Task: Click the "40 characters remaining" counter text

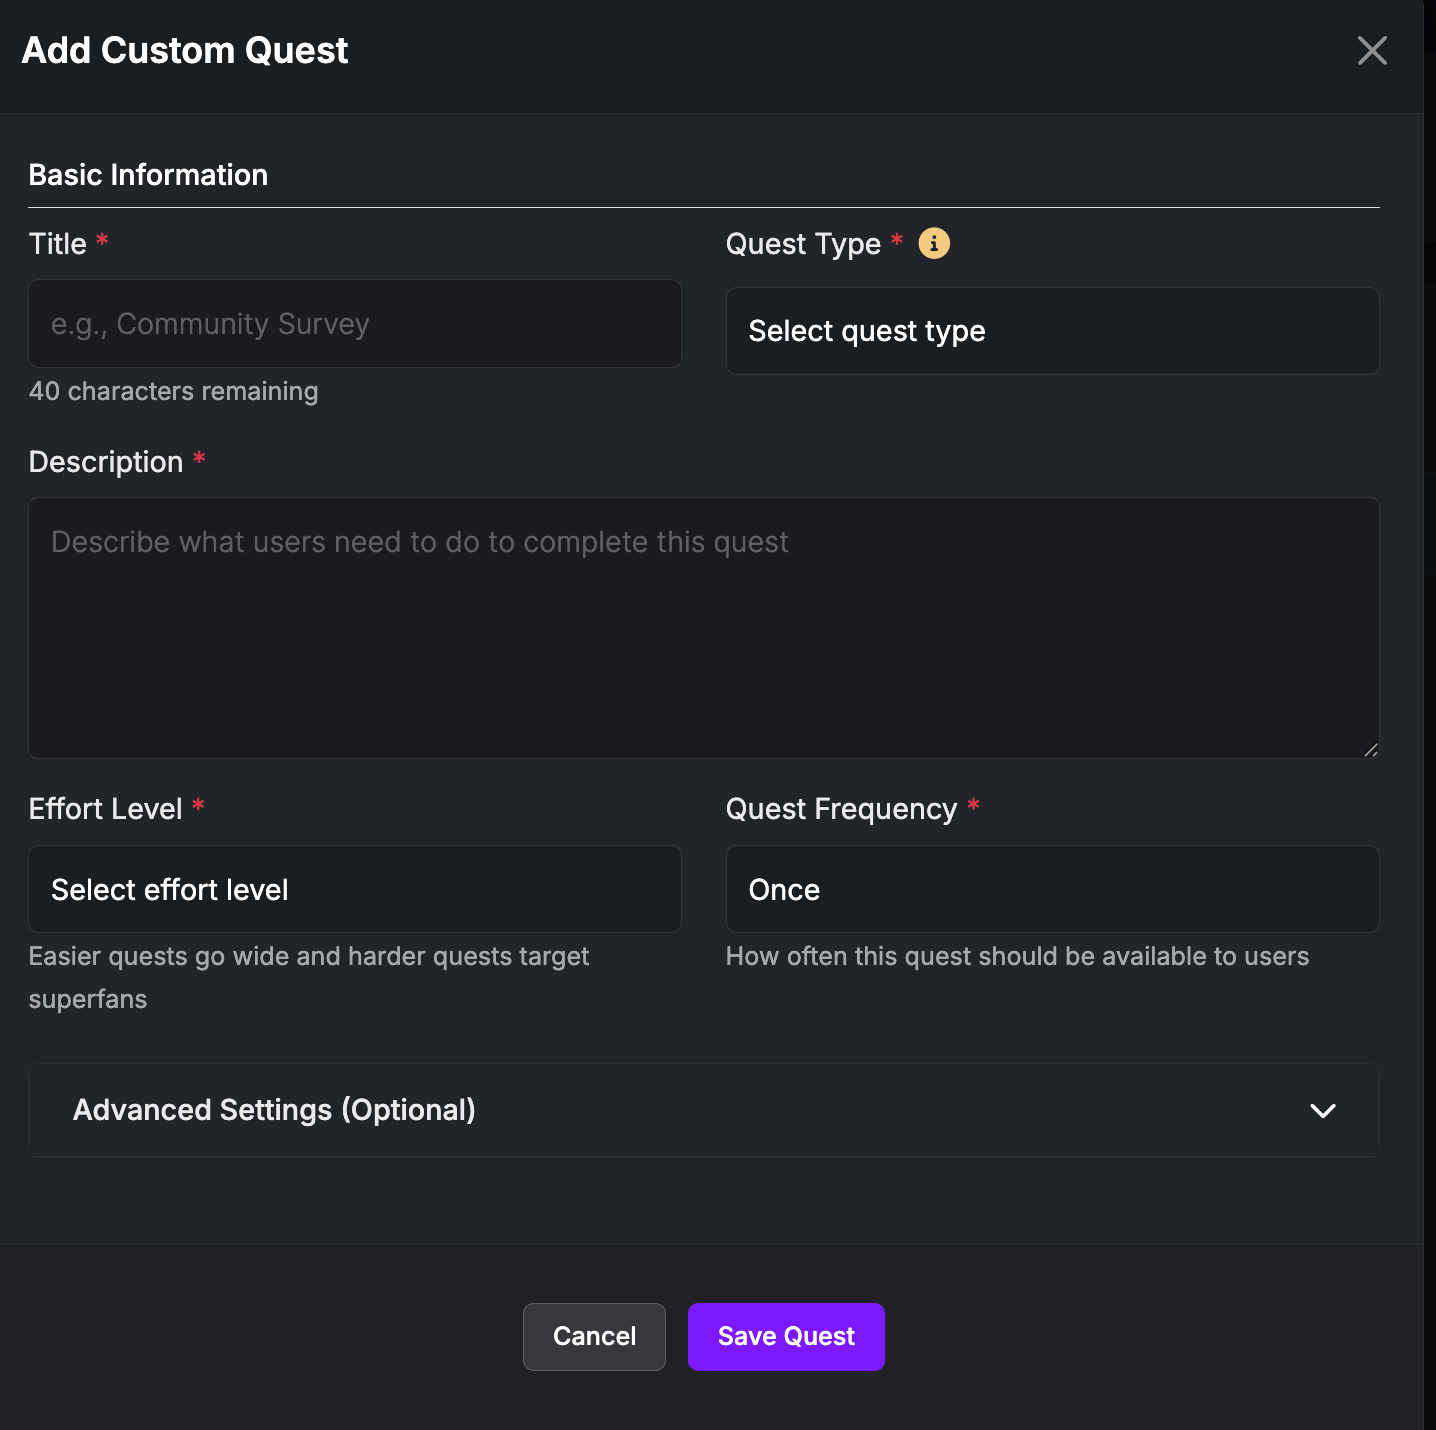Action: [173, 391]
